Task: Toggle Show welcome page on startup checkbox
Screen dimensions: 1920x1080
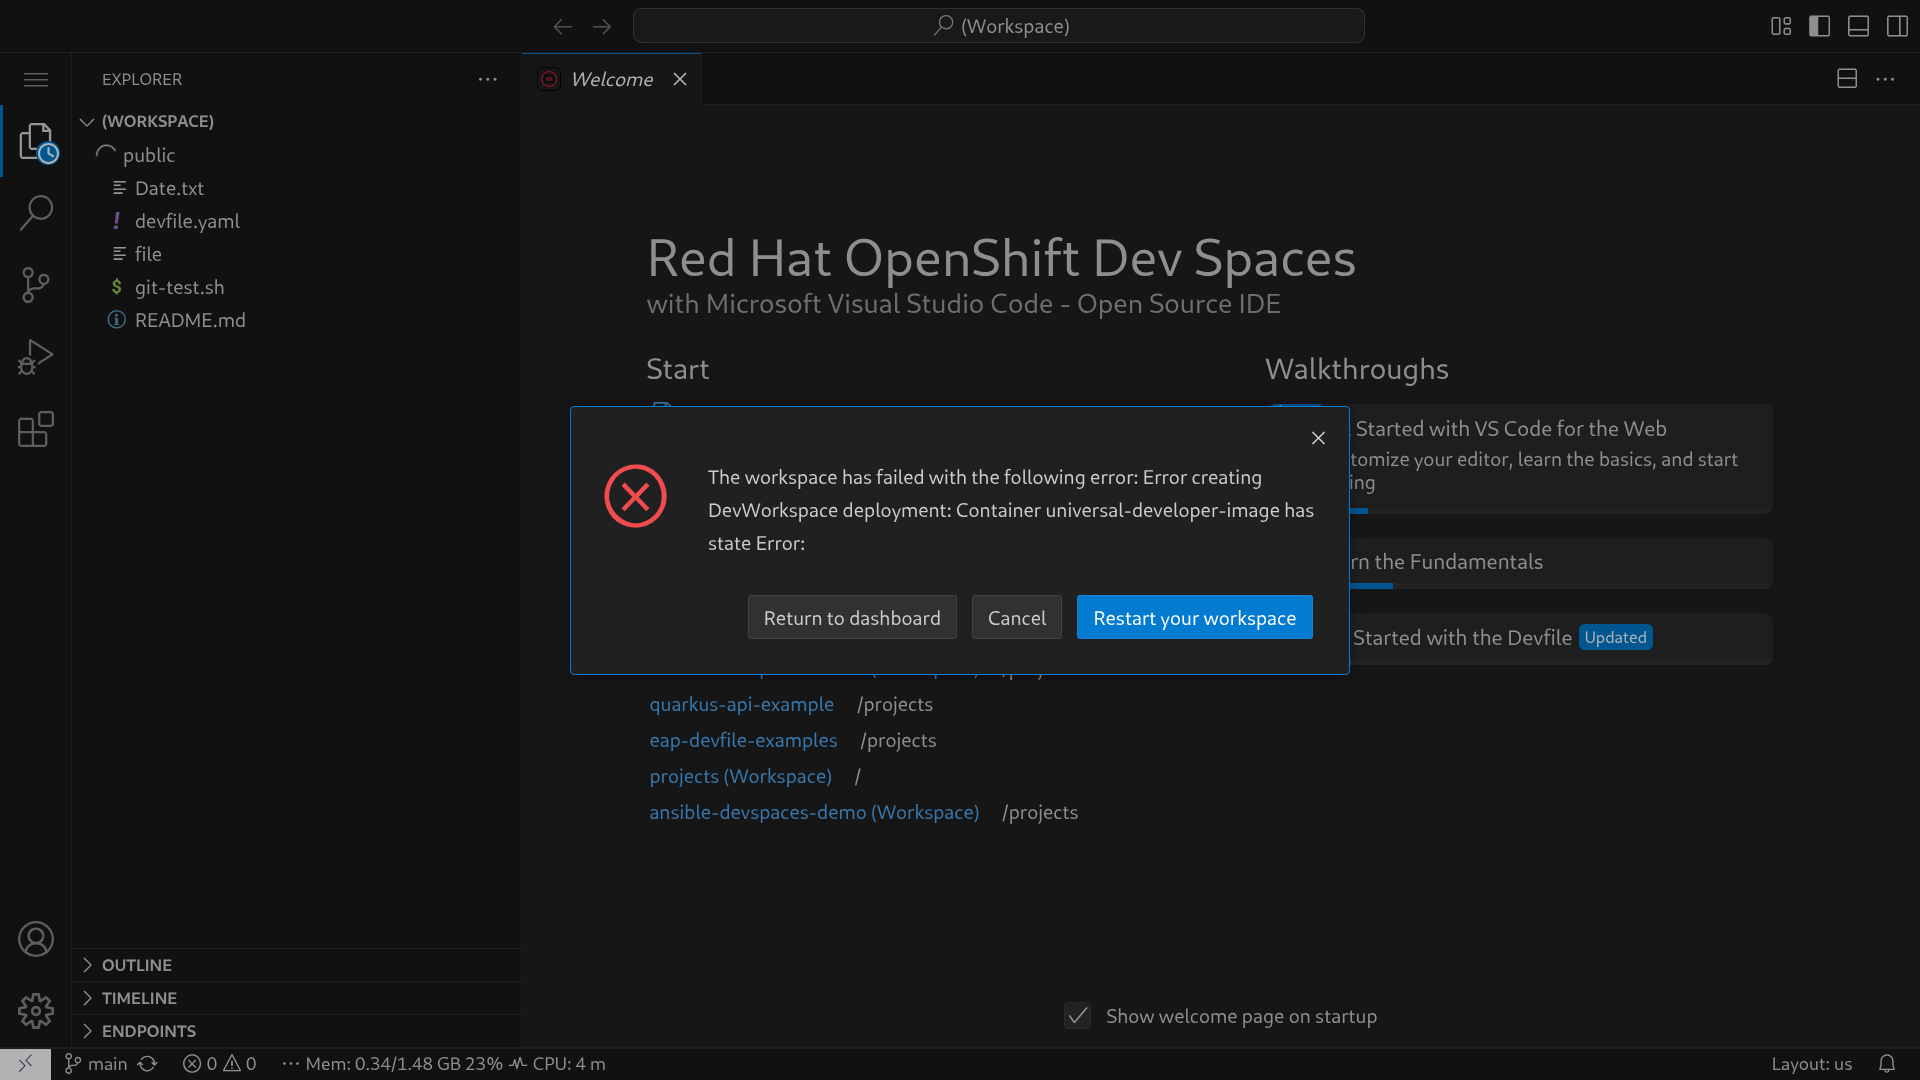Action: (1077, 1016)
